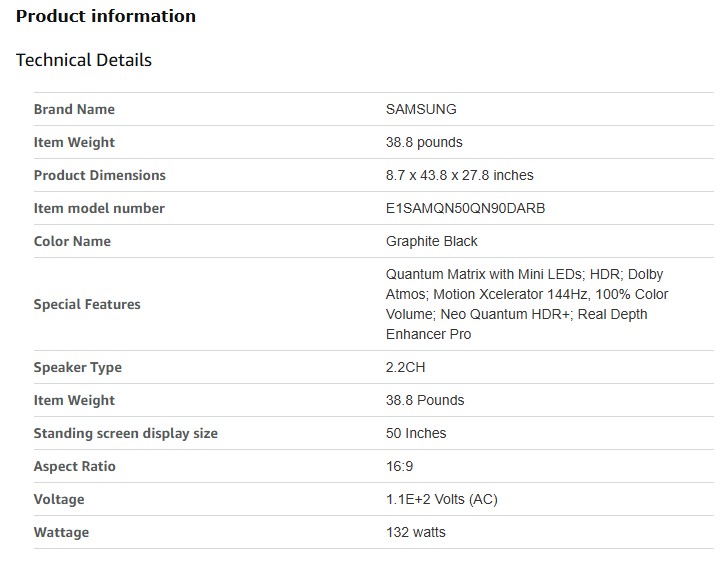The width and height of the screenshot is (720, 562).
Task: Click the Brand Name row label
Action: (74, 109)
